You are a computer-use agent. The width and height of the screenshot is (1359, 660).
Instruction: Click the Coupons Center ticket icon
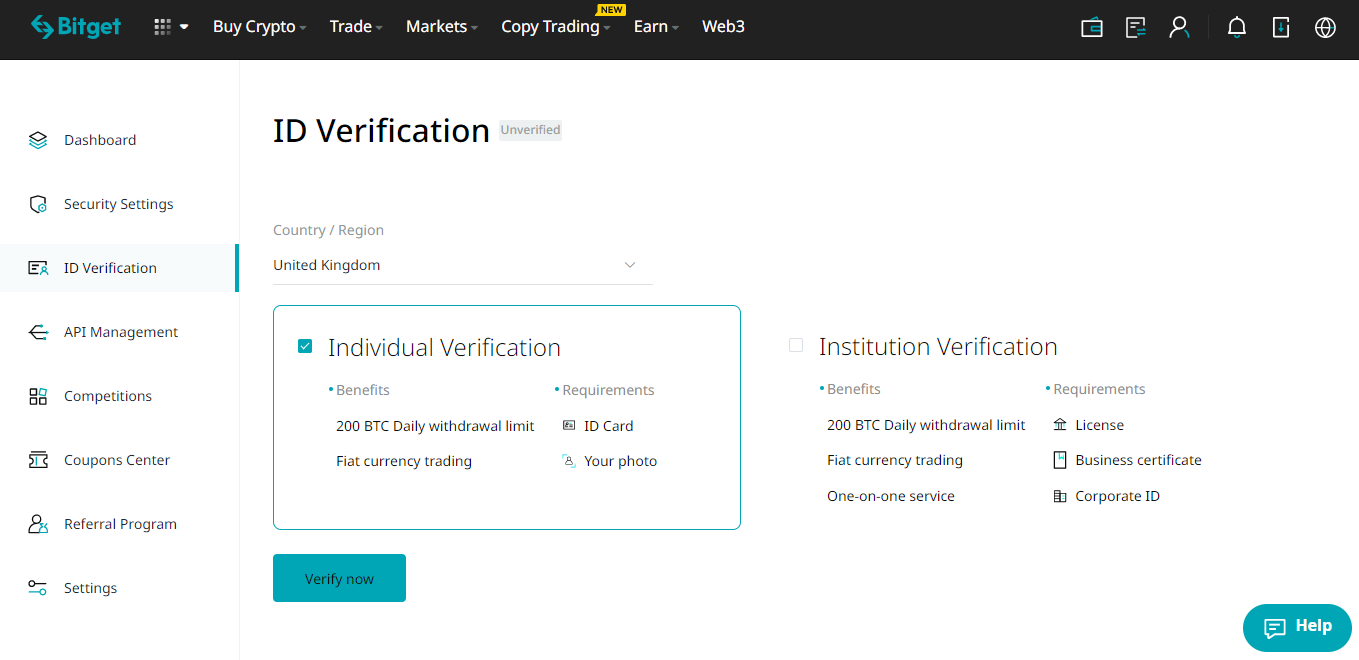38,460
